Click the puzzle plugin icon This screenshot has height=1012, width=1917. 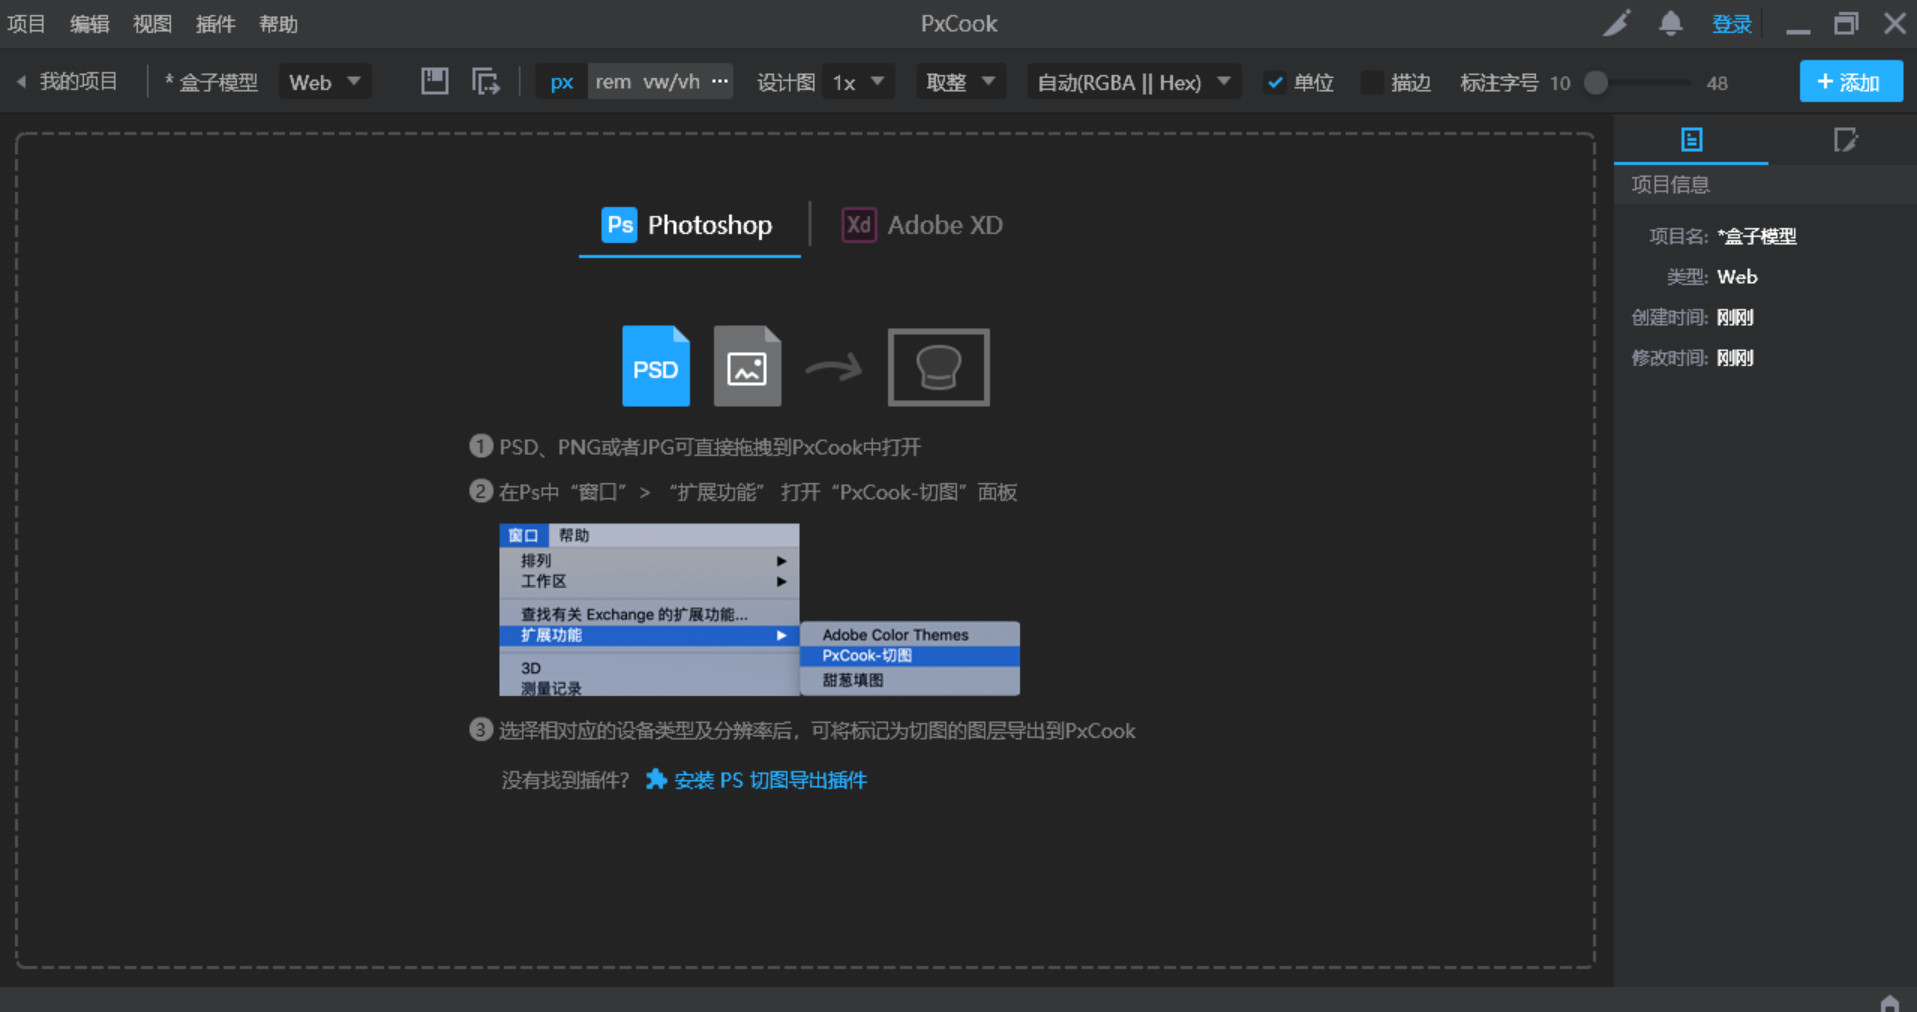[656, 779]
